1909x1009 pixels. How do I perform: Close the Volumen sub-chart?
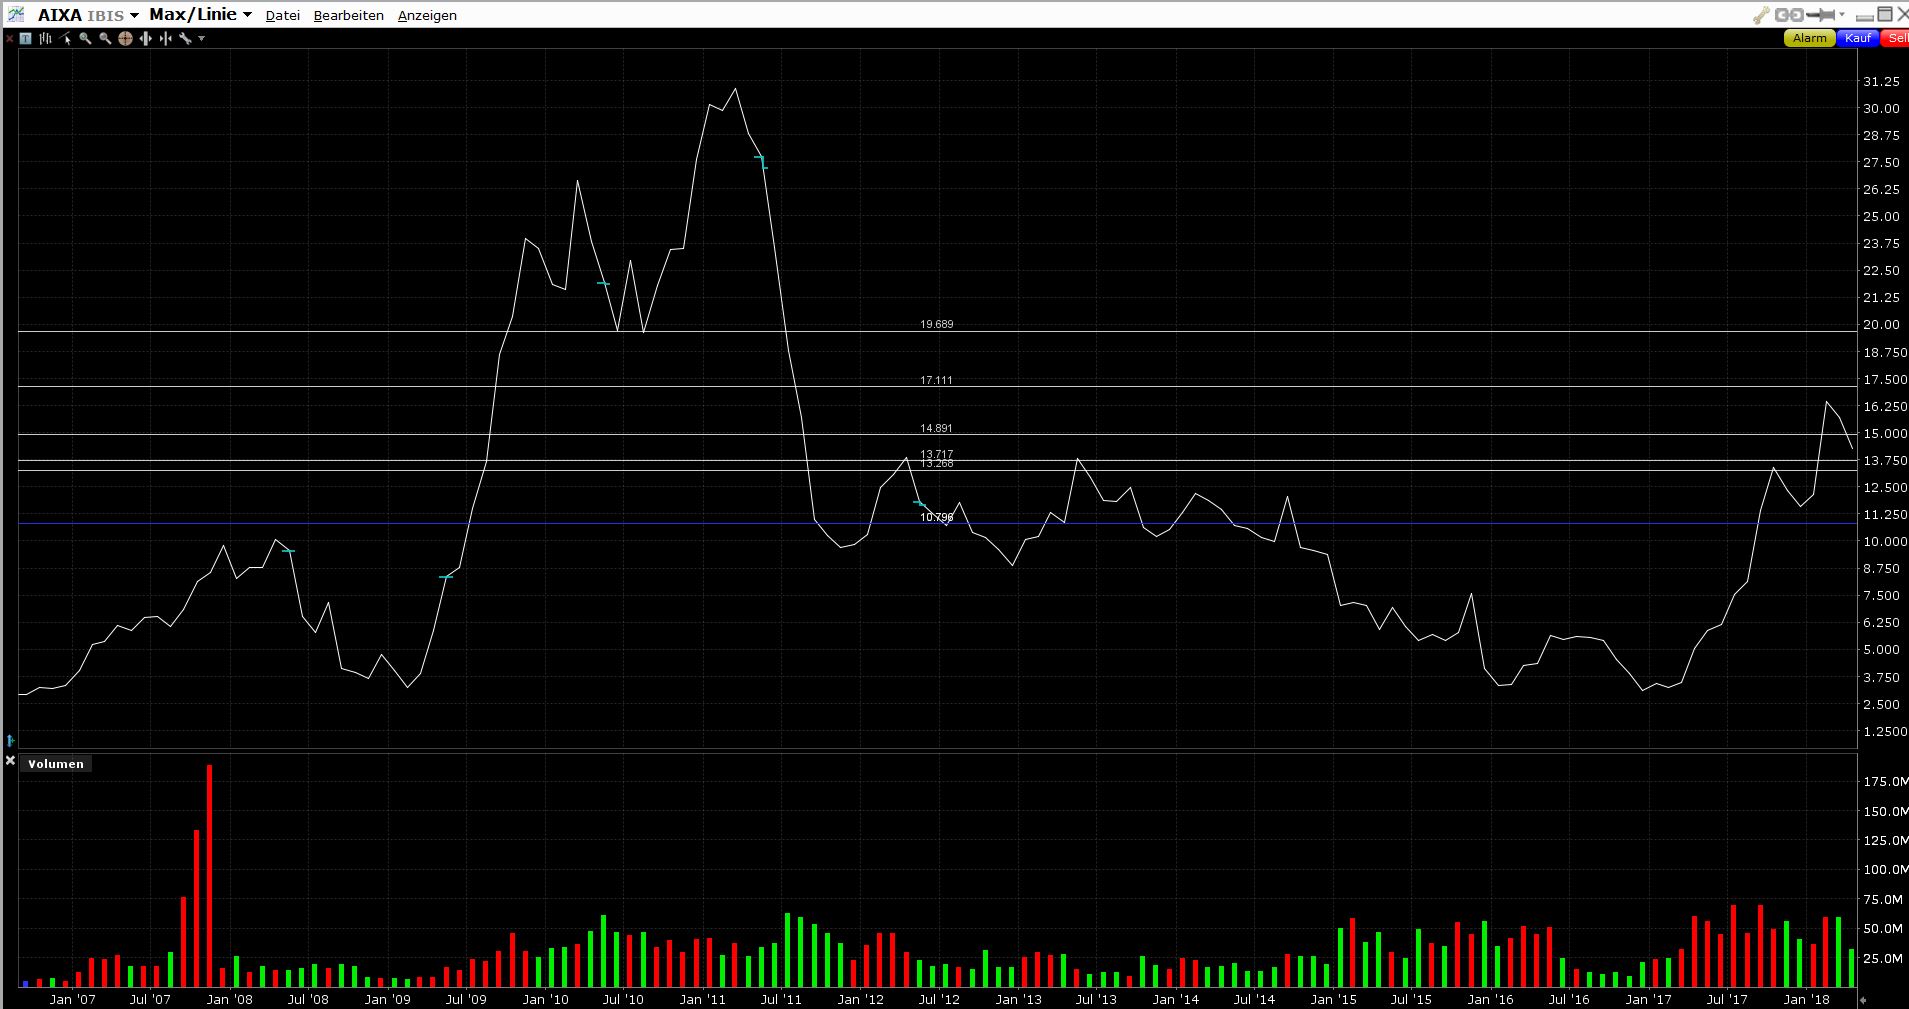[10, 762]
